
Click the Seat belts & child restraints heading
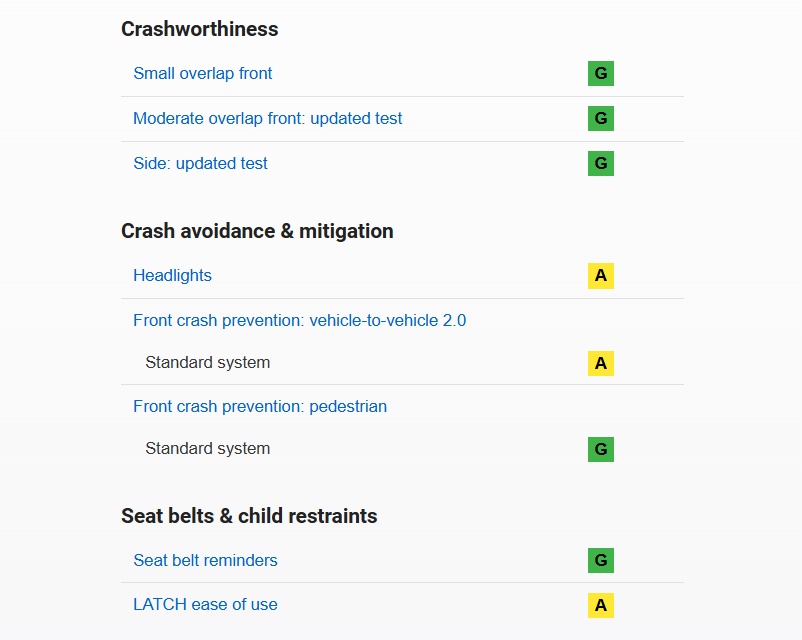tap(249, 516)
